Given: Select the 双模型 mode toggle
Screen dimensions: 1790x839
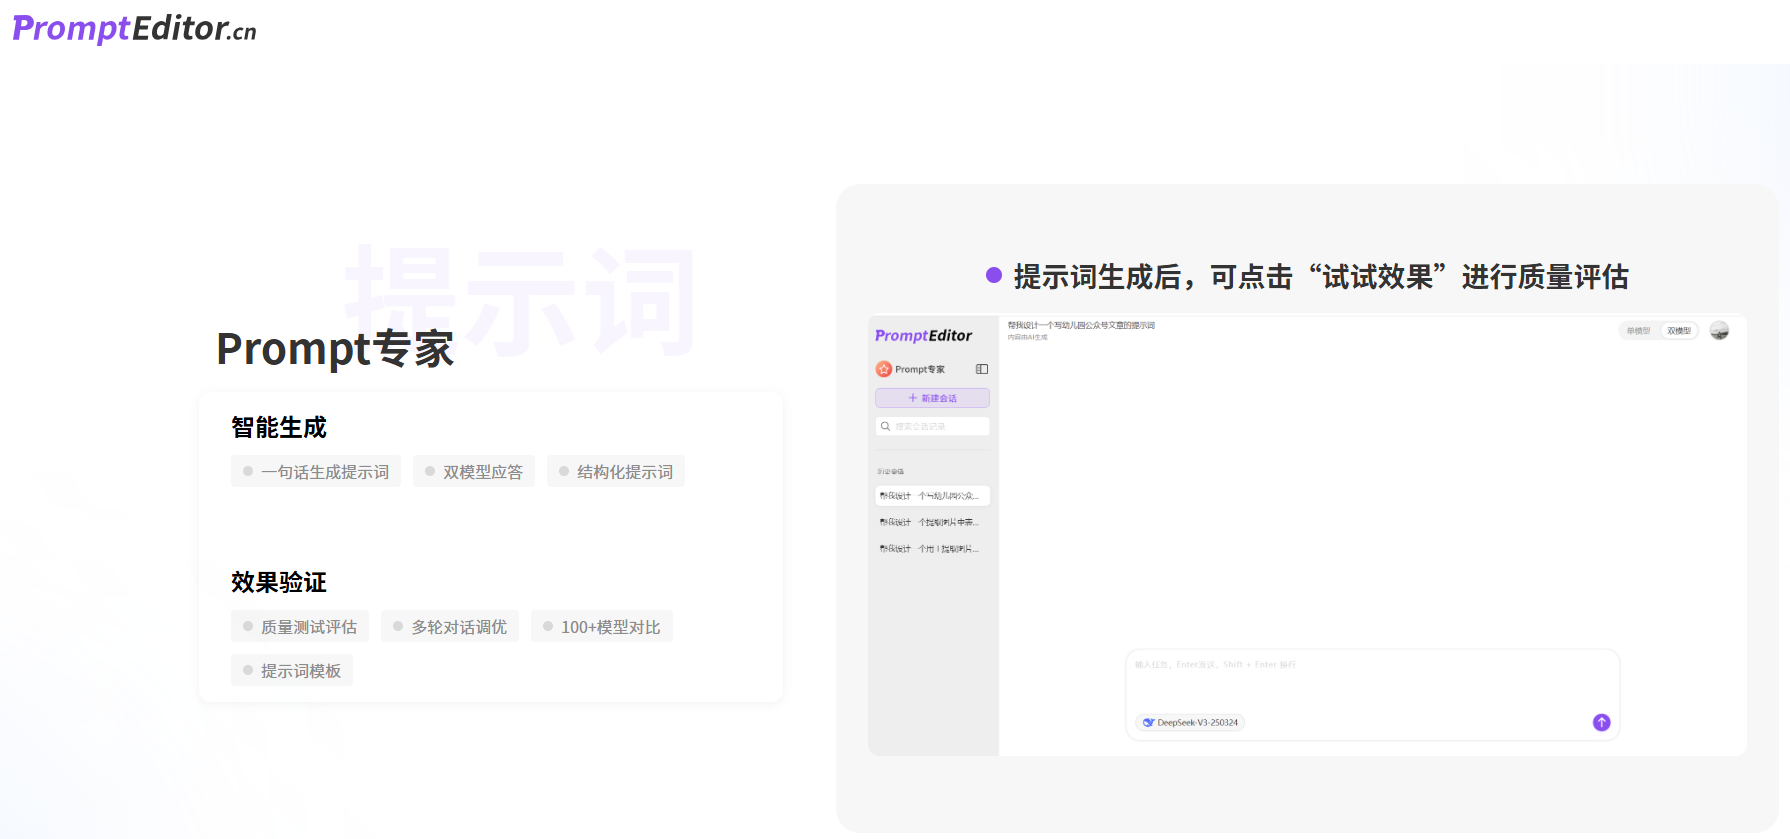Looking at the screenshot, I should tap(1679, 331).
